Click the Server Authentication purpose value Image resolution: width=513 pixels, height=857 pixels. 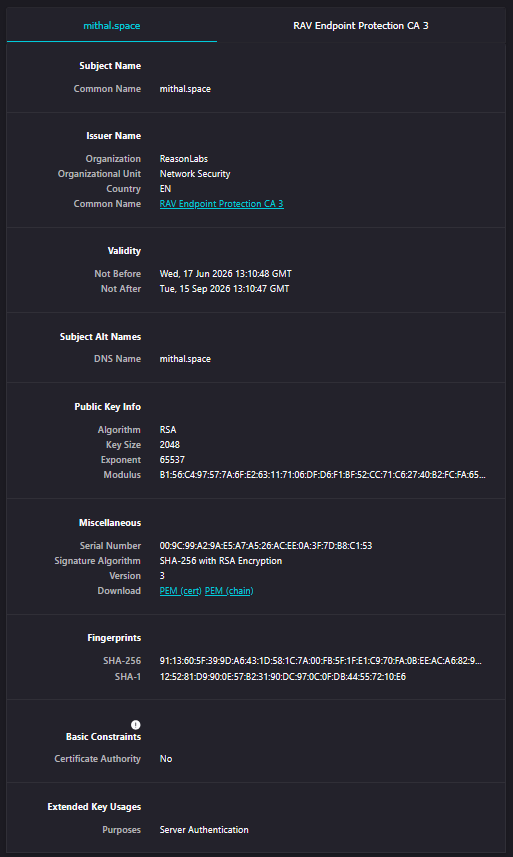pyautogui.click(x=204, y=830)
